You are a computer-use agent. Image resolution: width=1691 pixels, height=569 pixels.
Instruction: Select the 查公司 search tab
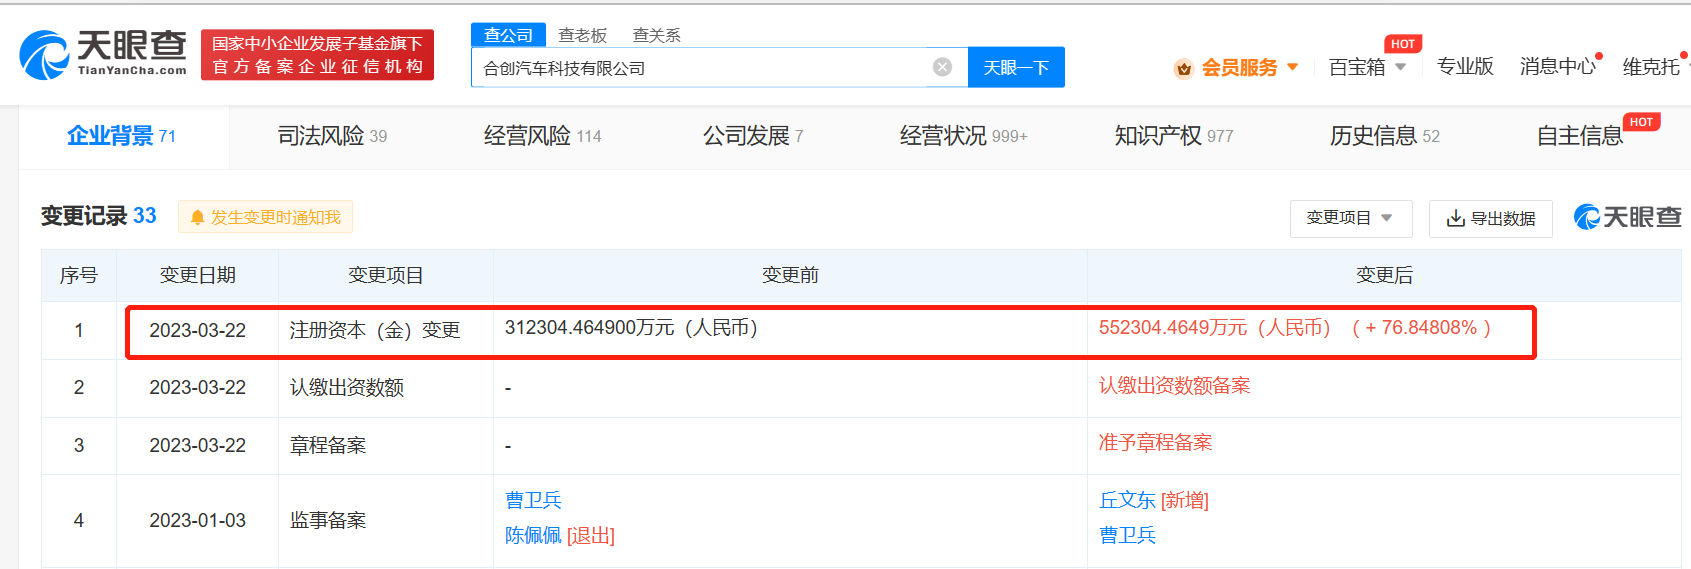click(508, 35)
